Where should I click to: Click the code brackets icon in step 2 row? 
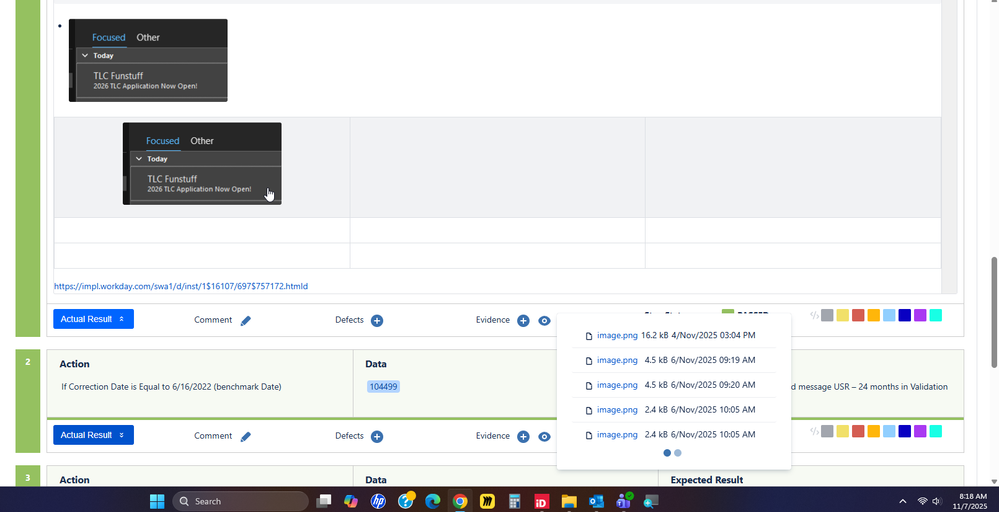pyautogui.click(x=814, y=431)
